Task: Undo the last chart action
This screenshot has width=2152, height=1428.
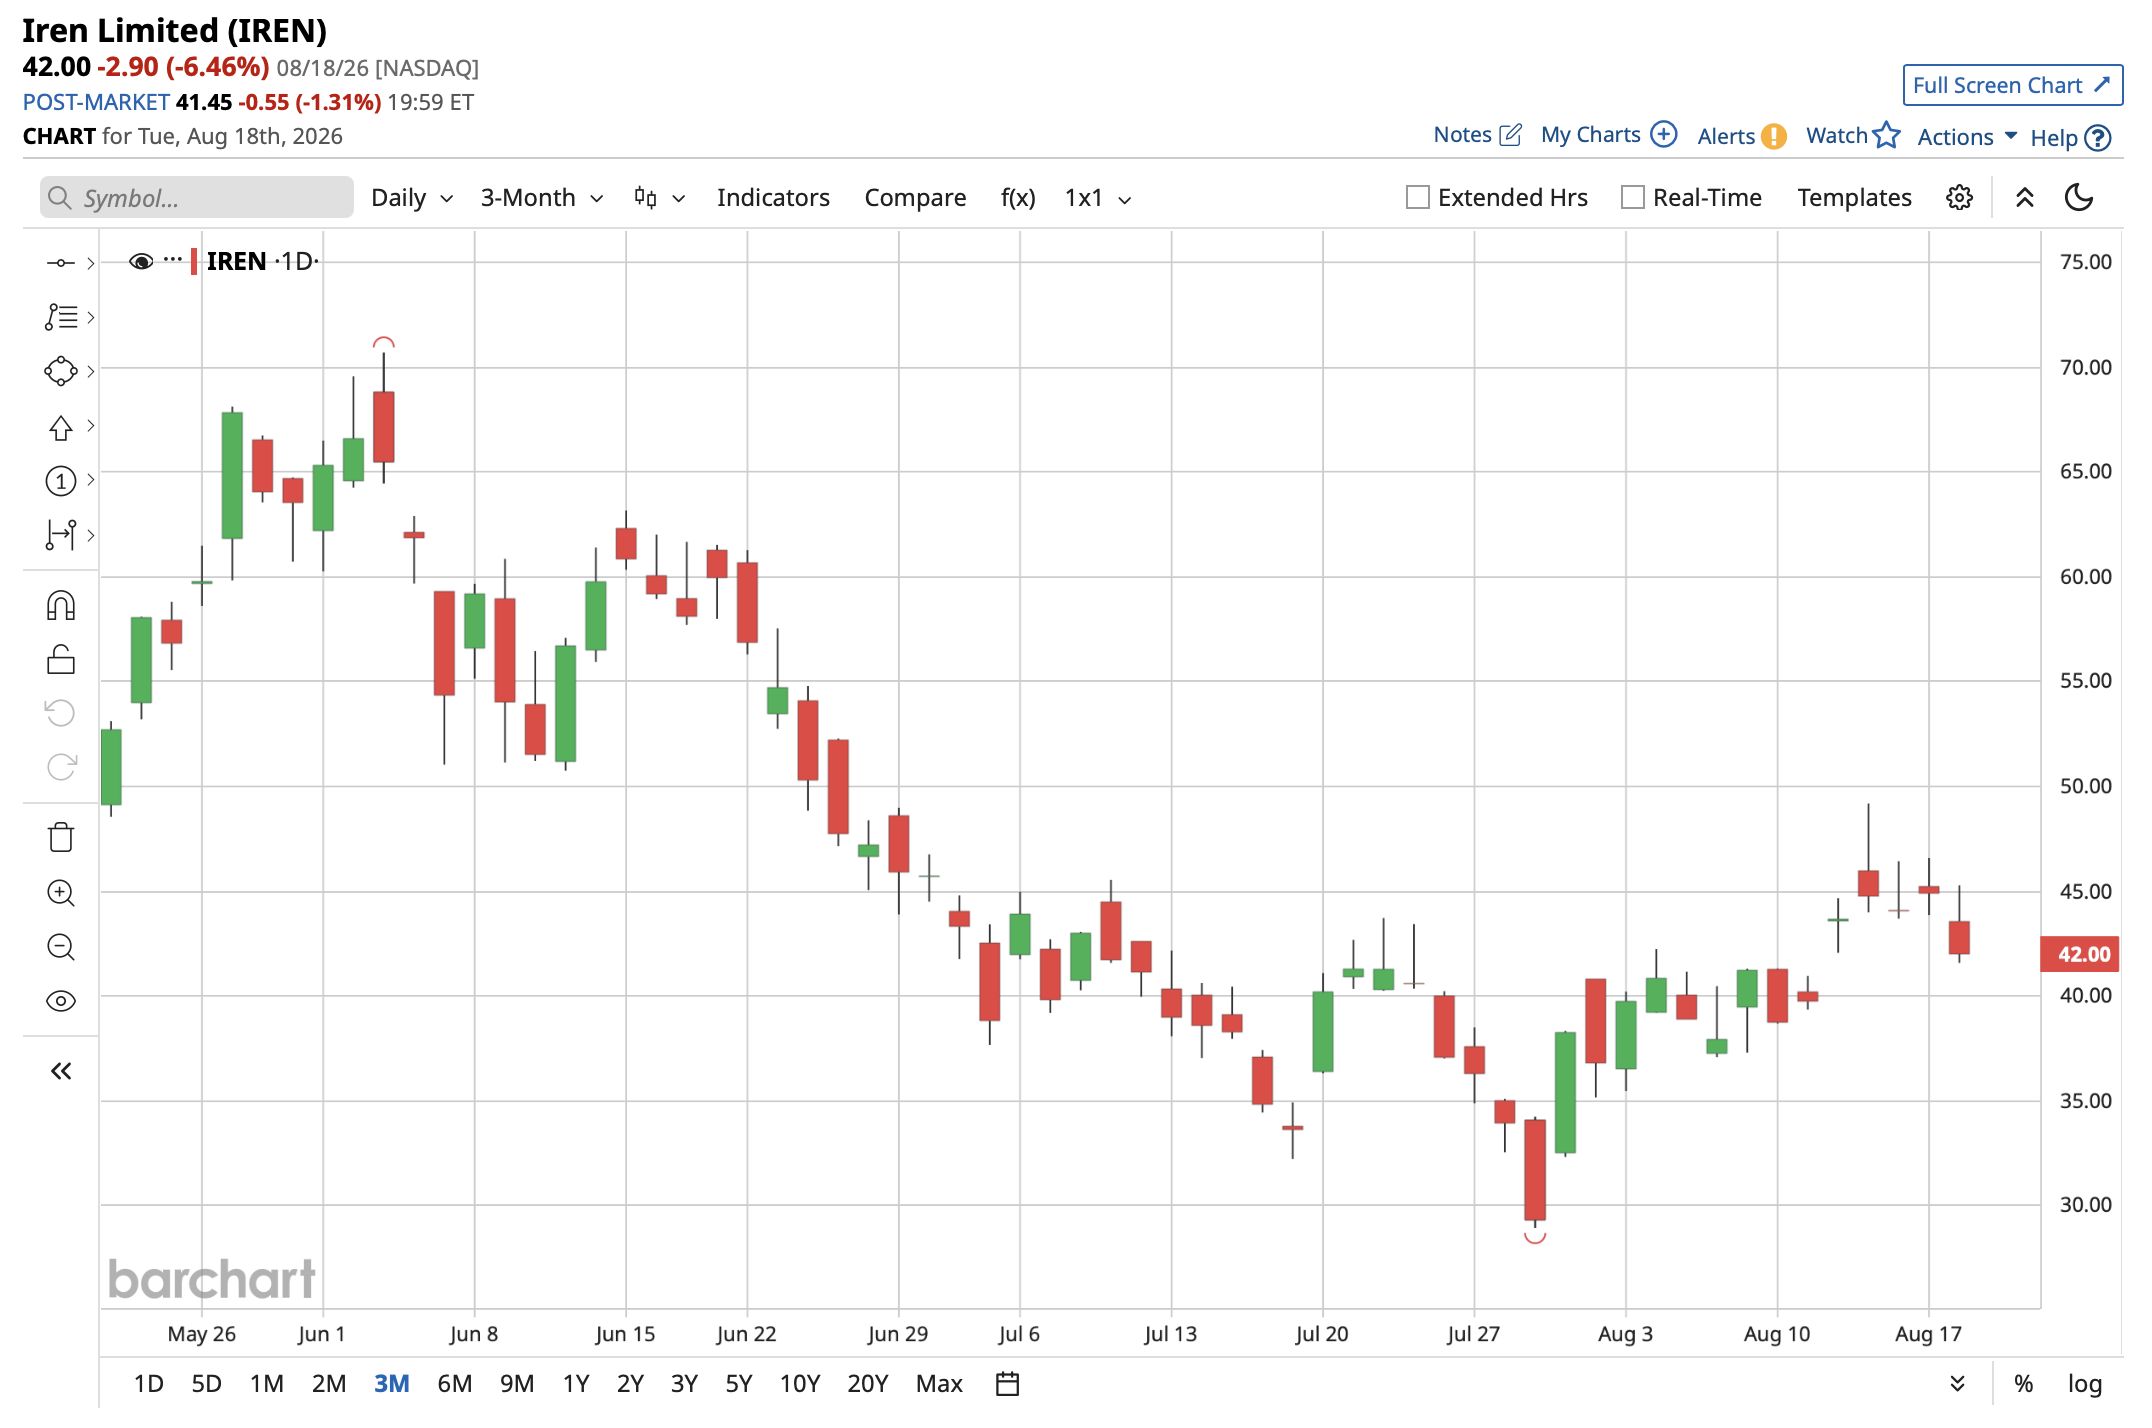Action: (61, 713)
